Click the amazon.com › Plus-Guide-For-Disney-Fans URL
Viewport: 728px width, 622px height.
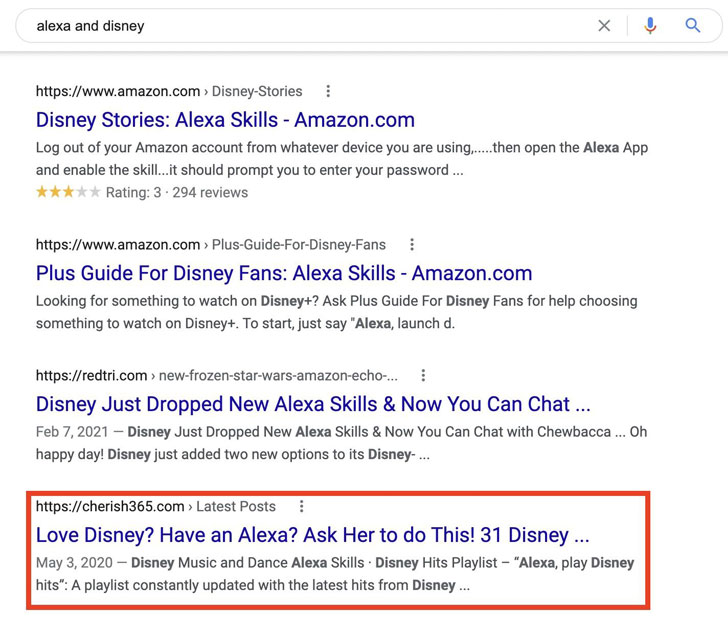[x=210, y=245]
